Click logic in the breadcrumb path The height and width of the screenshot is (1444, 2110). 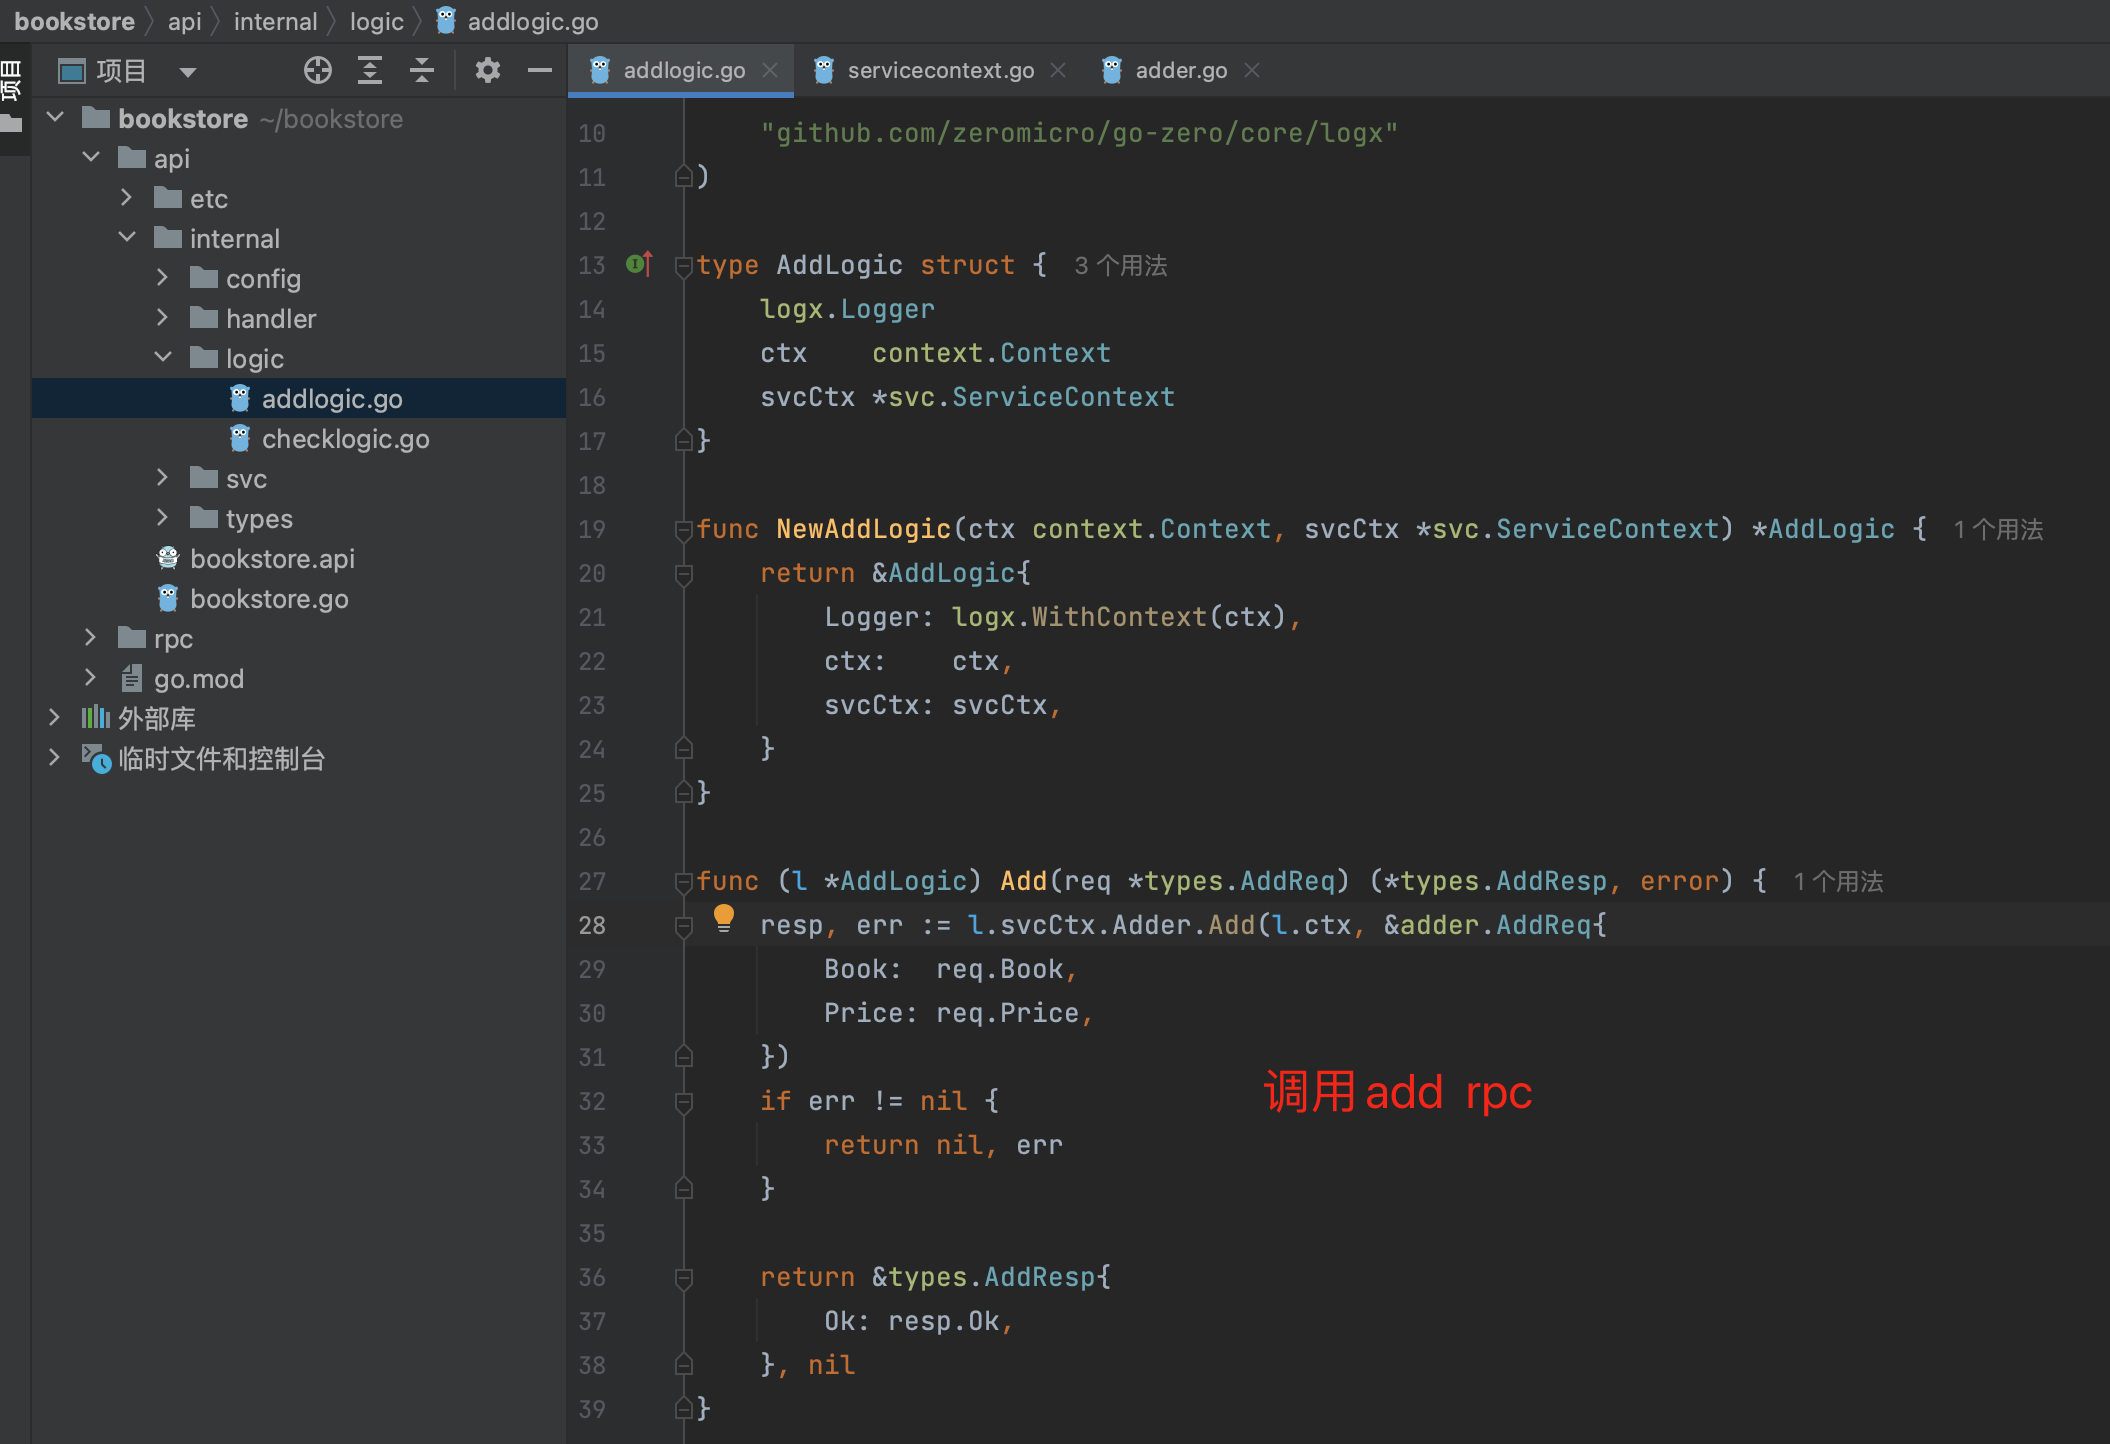click(376, 21)
